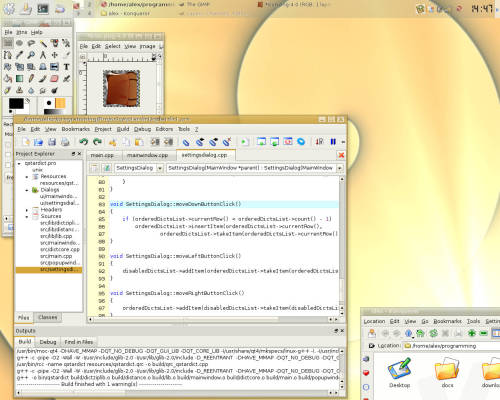500x400 pixels.
Task: Click the orange pattern swatch in GIMP toolbox
Action: [x=60, y=103]
